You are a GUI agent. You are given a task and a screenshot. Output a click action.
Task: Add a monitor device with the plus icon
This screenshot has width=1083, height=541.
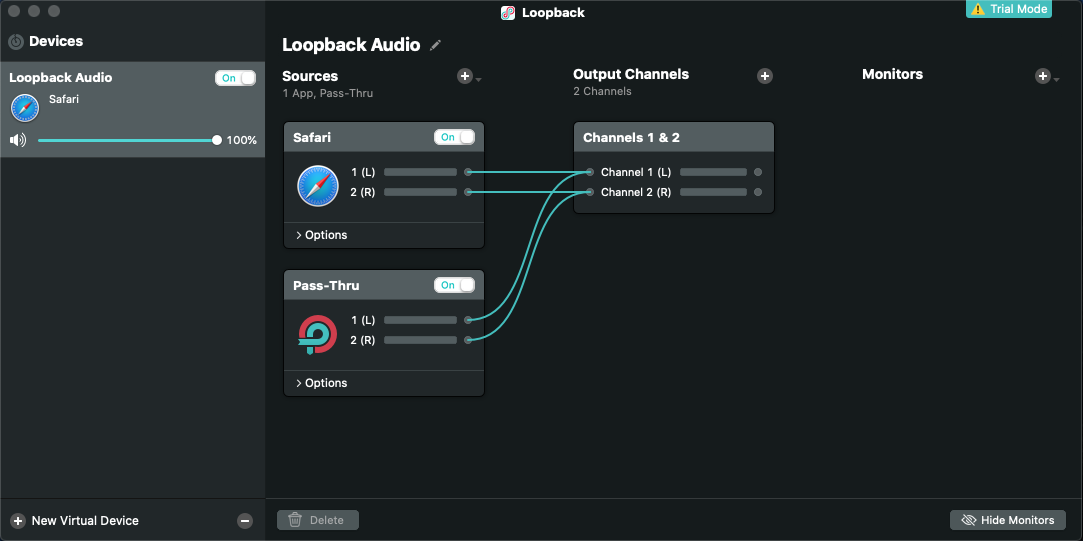[x=1043, y=76]
